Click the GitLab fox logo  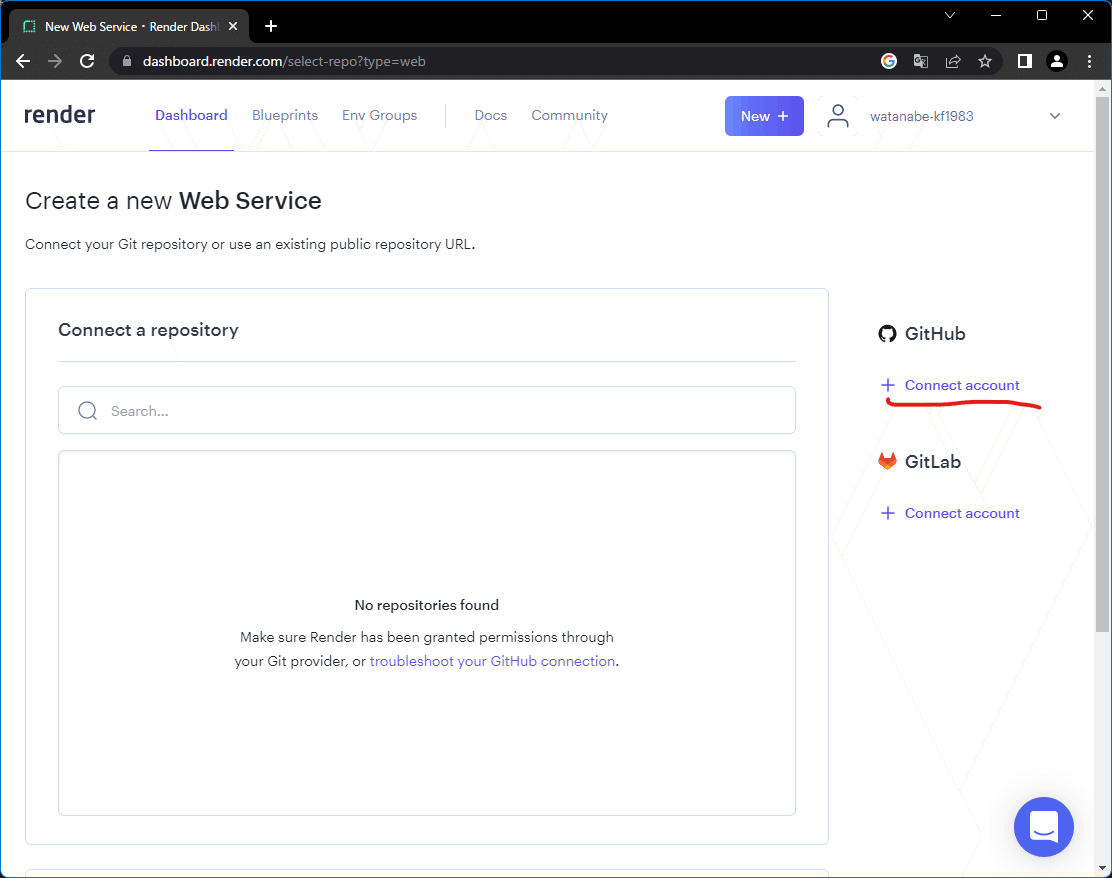pos(887,462)
